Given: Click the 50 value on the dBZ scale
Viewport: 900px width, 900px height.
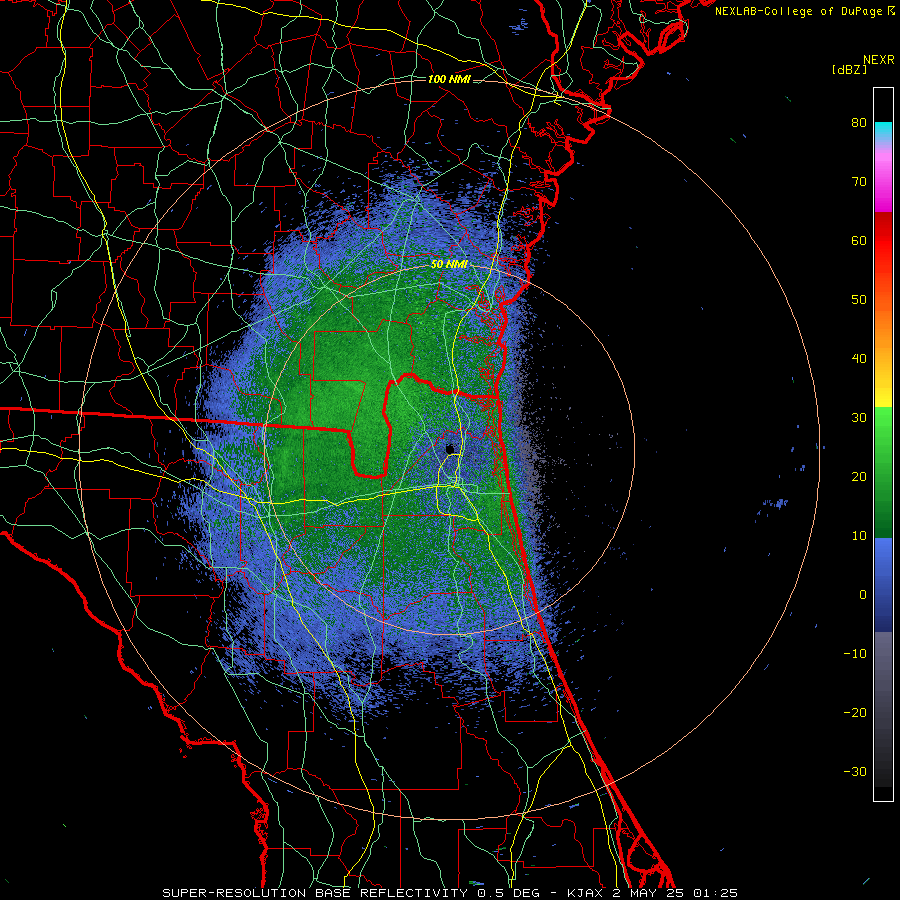Looking at the screenshot, I should [x=859, y=300].
